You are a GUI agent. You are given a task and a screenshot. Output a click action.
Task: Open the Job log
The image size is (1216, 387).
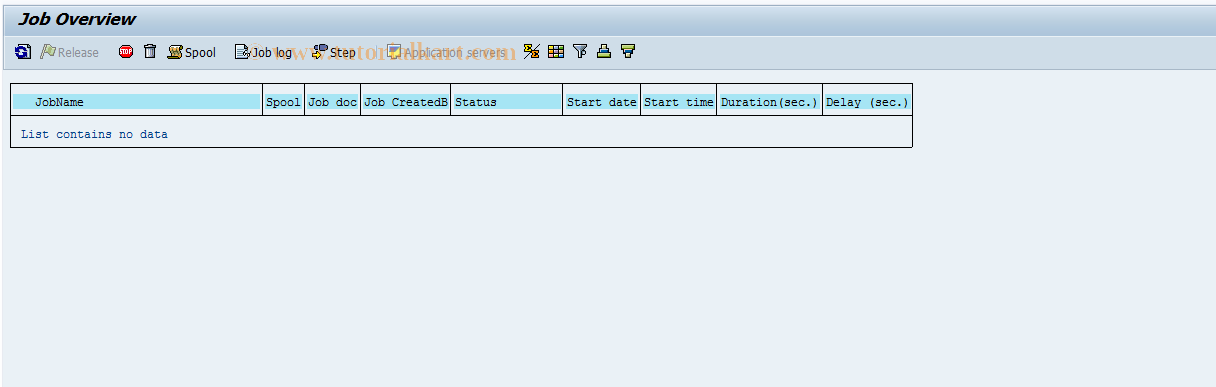[x=263, y=52]
